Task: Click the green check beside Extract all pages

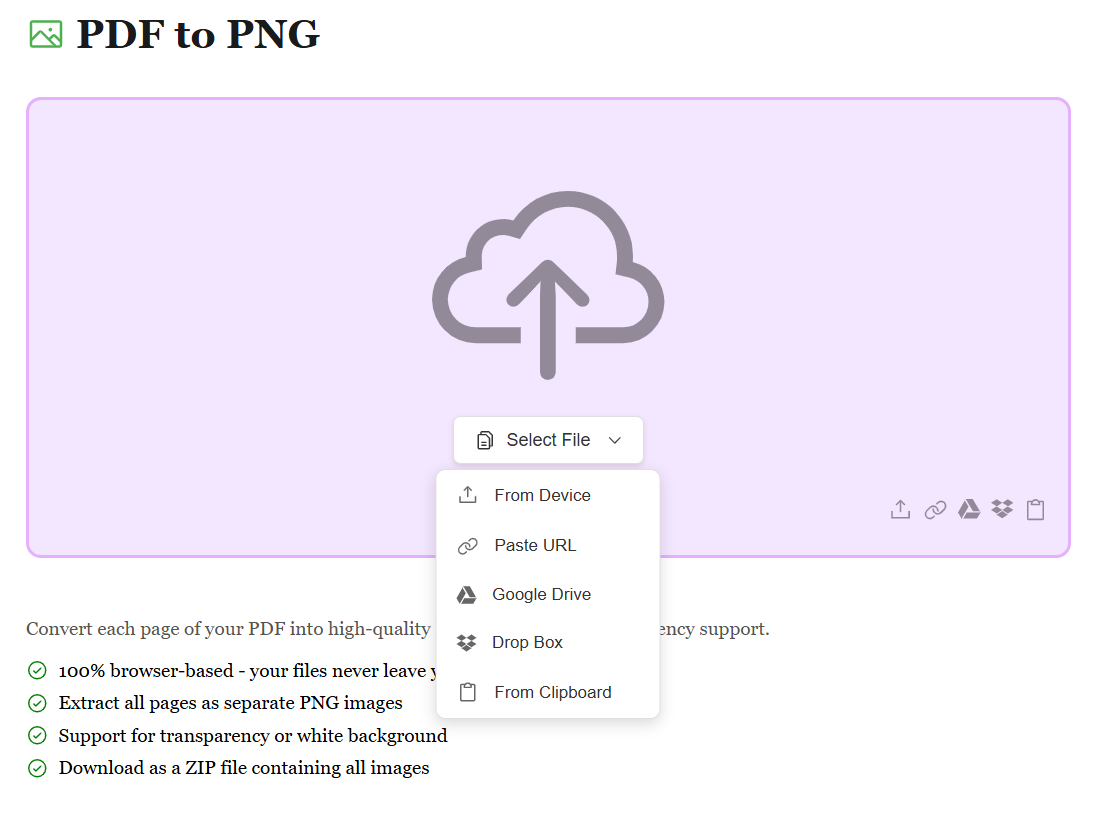Action: tap(37, 703)
